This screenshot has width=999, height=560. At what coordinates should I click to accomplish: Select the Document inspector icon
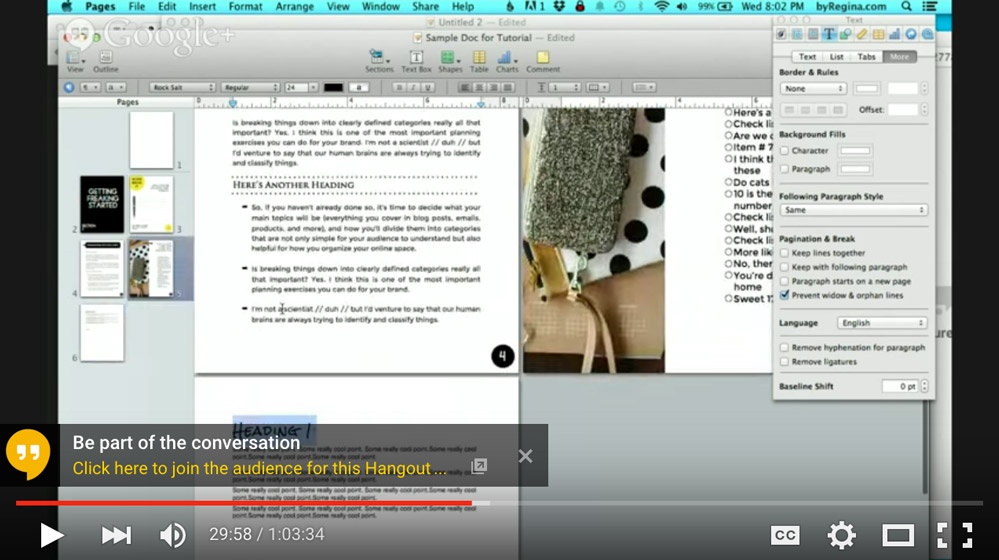pos(781,34)
